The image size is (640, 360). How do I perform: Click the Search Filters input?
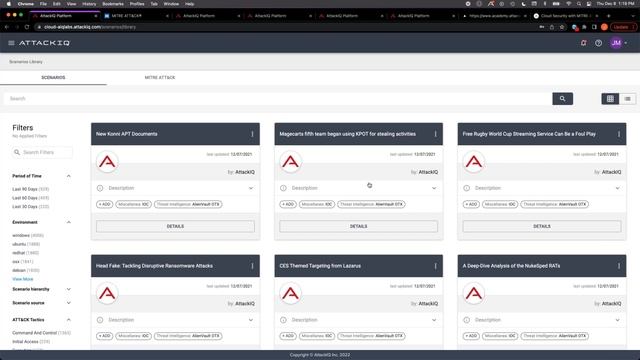click(42, 152)
